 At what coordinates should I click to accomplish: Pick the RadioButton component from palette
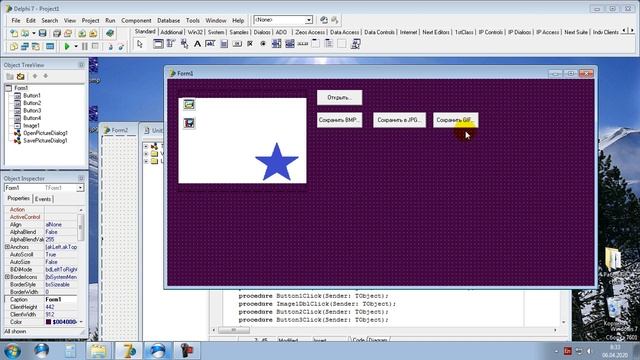coord(263,44)
